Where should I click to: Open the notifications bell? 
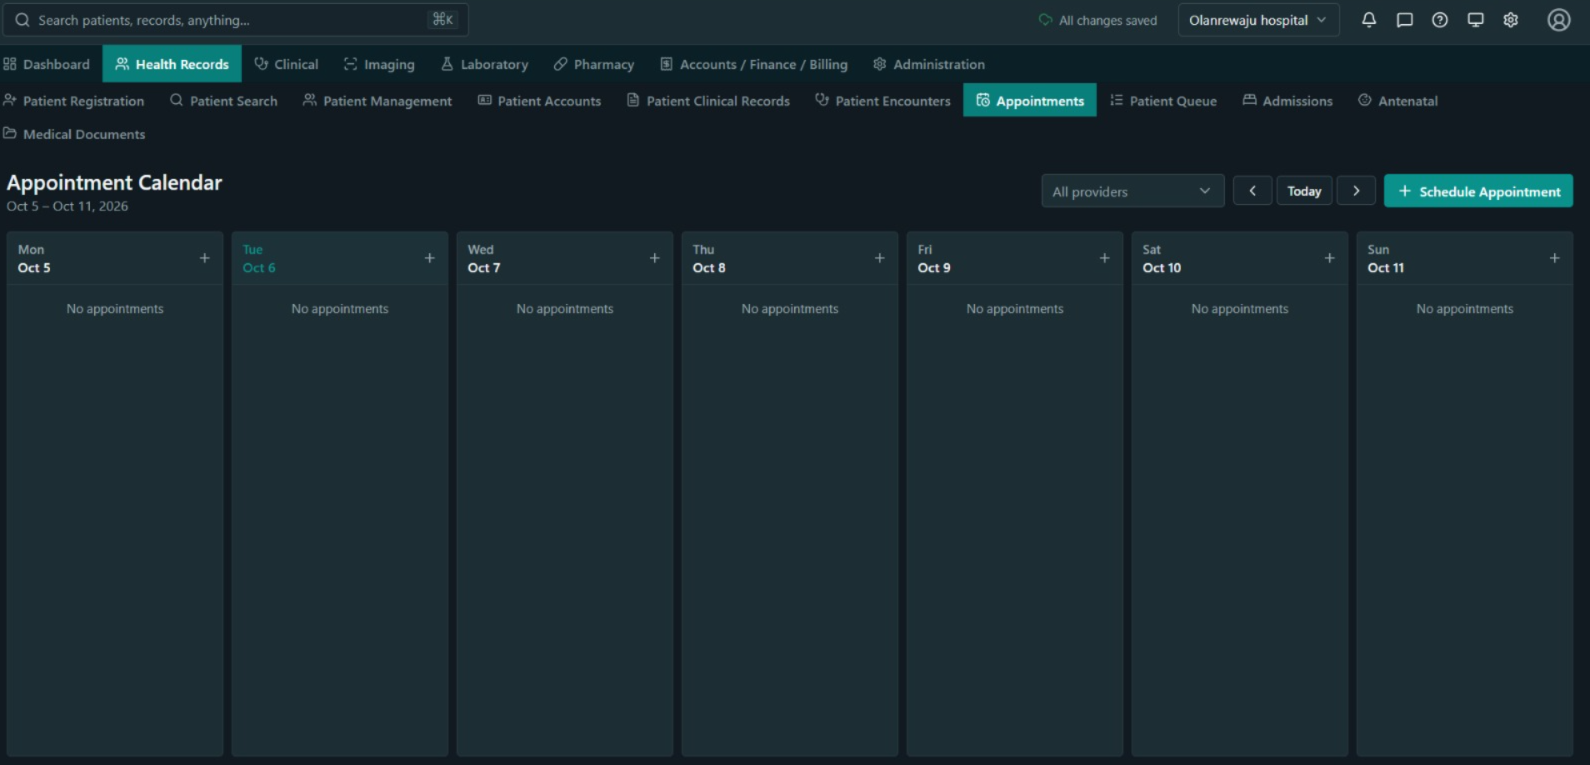1369,20
